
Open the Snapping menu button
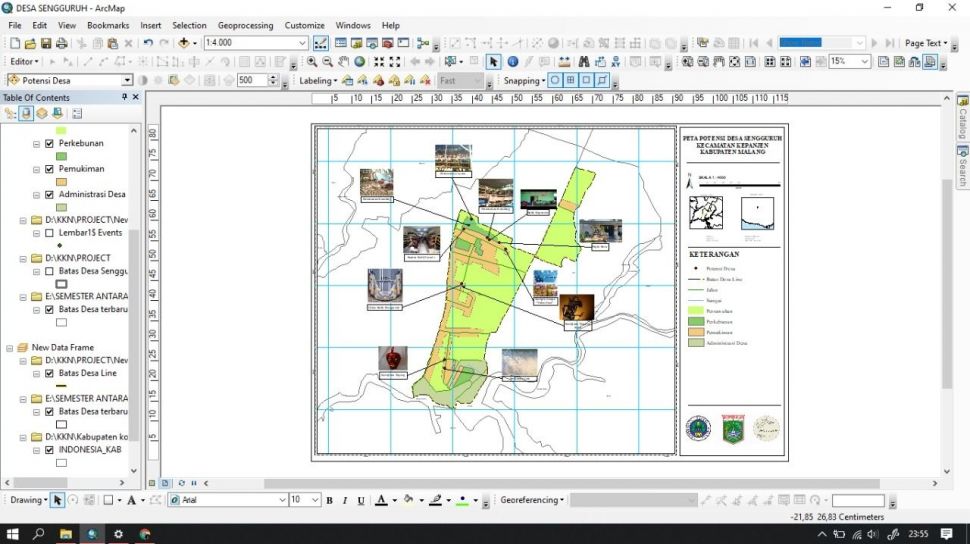pos(525,80)
